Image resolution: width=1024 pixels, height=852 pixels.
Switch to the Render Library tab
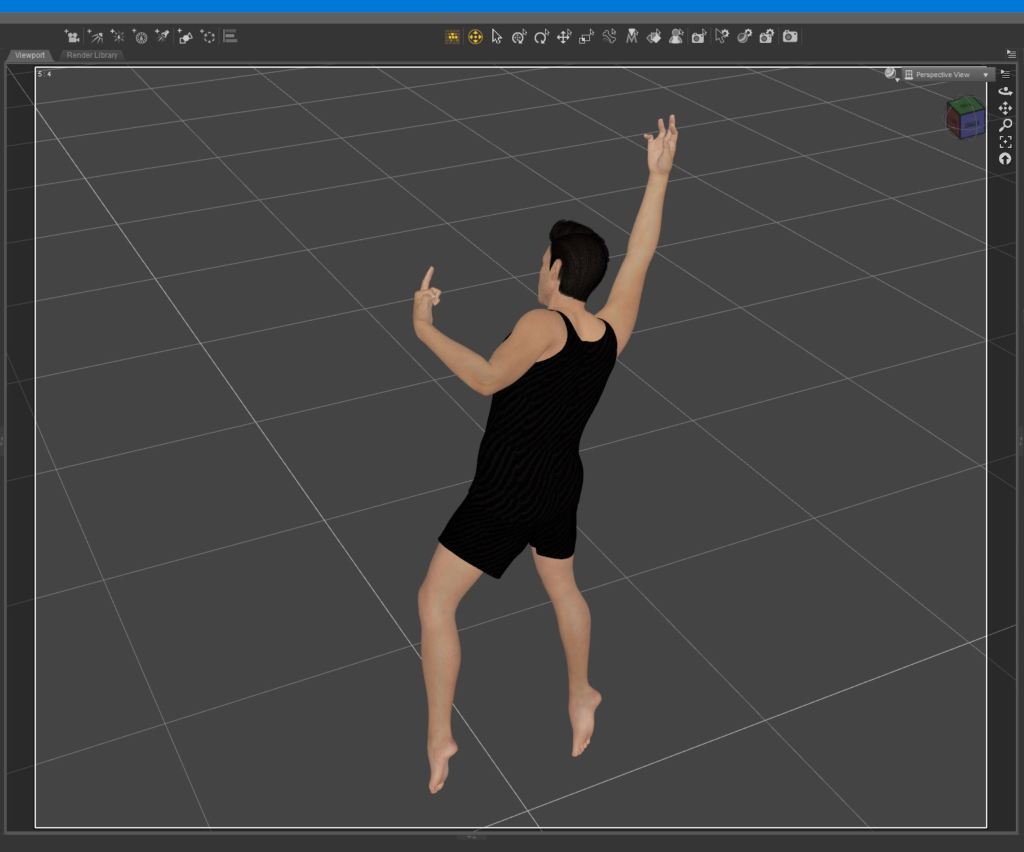pyautogui.click(x=92, y=55)
